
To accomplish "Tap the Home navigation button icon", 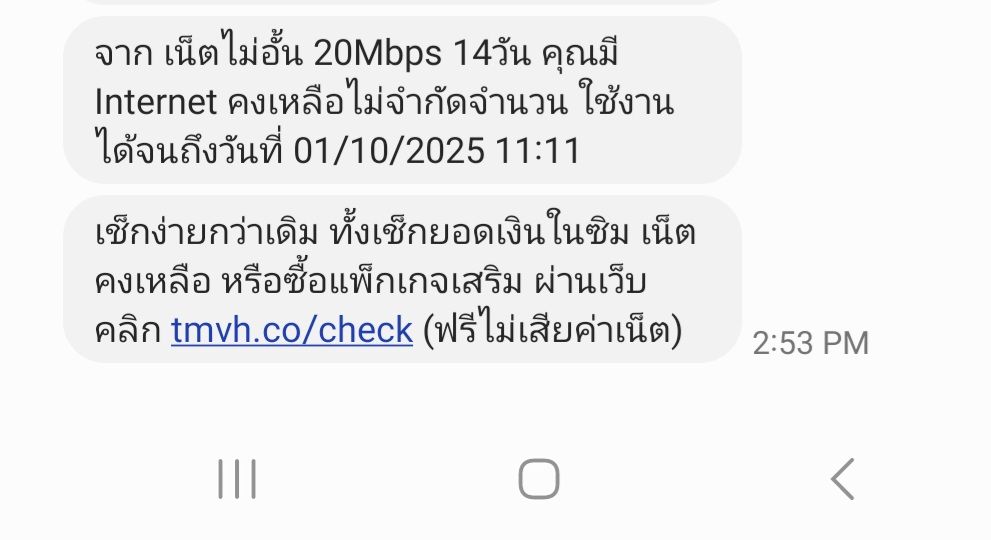I will point(539,479).
